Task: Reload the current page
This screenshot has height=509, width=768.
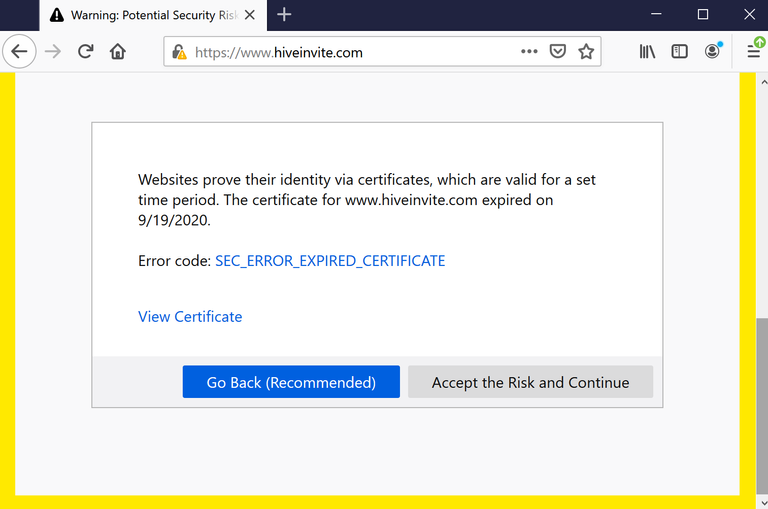Action: click(85, 51)
